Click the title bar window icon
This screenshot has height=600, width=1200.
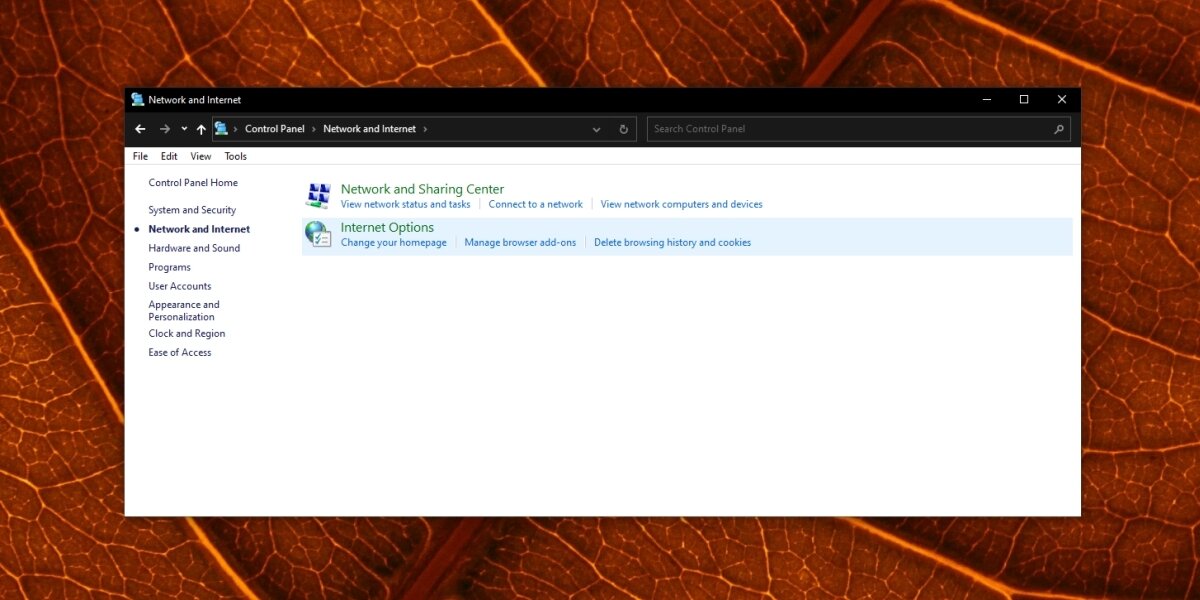(137, 100)
